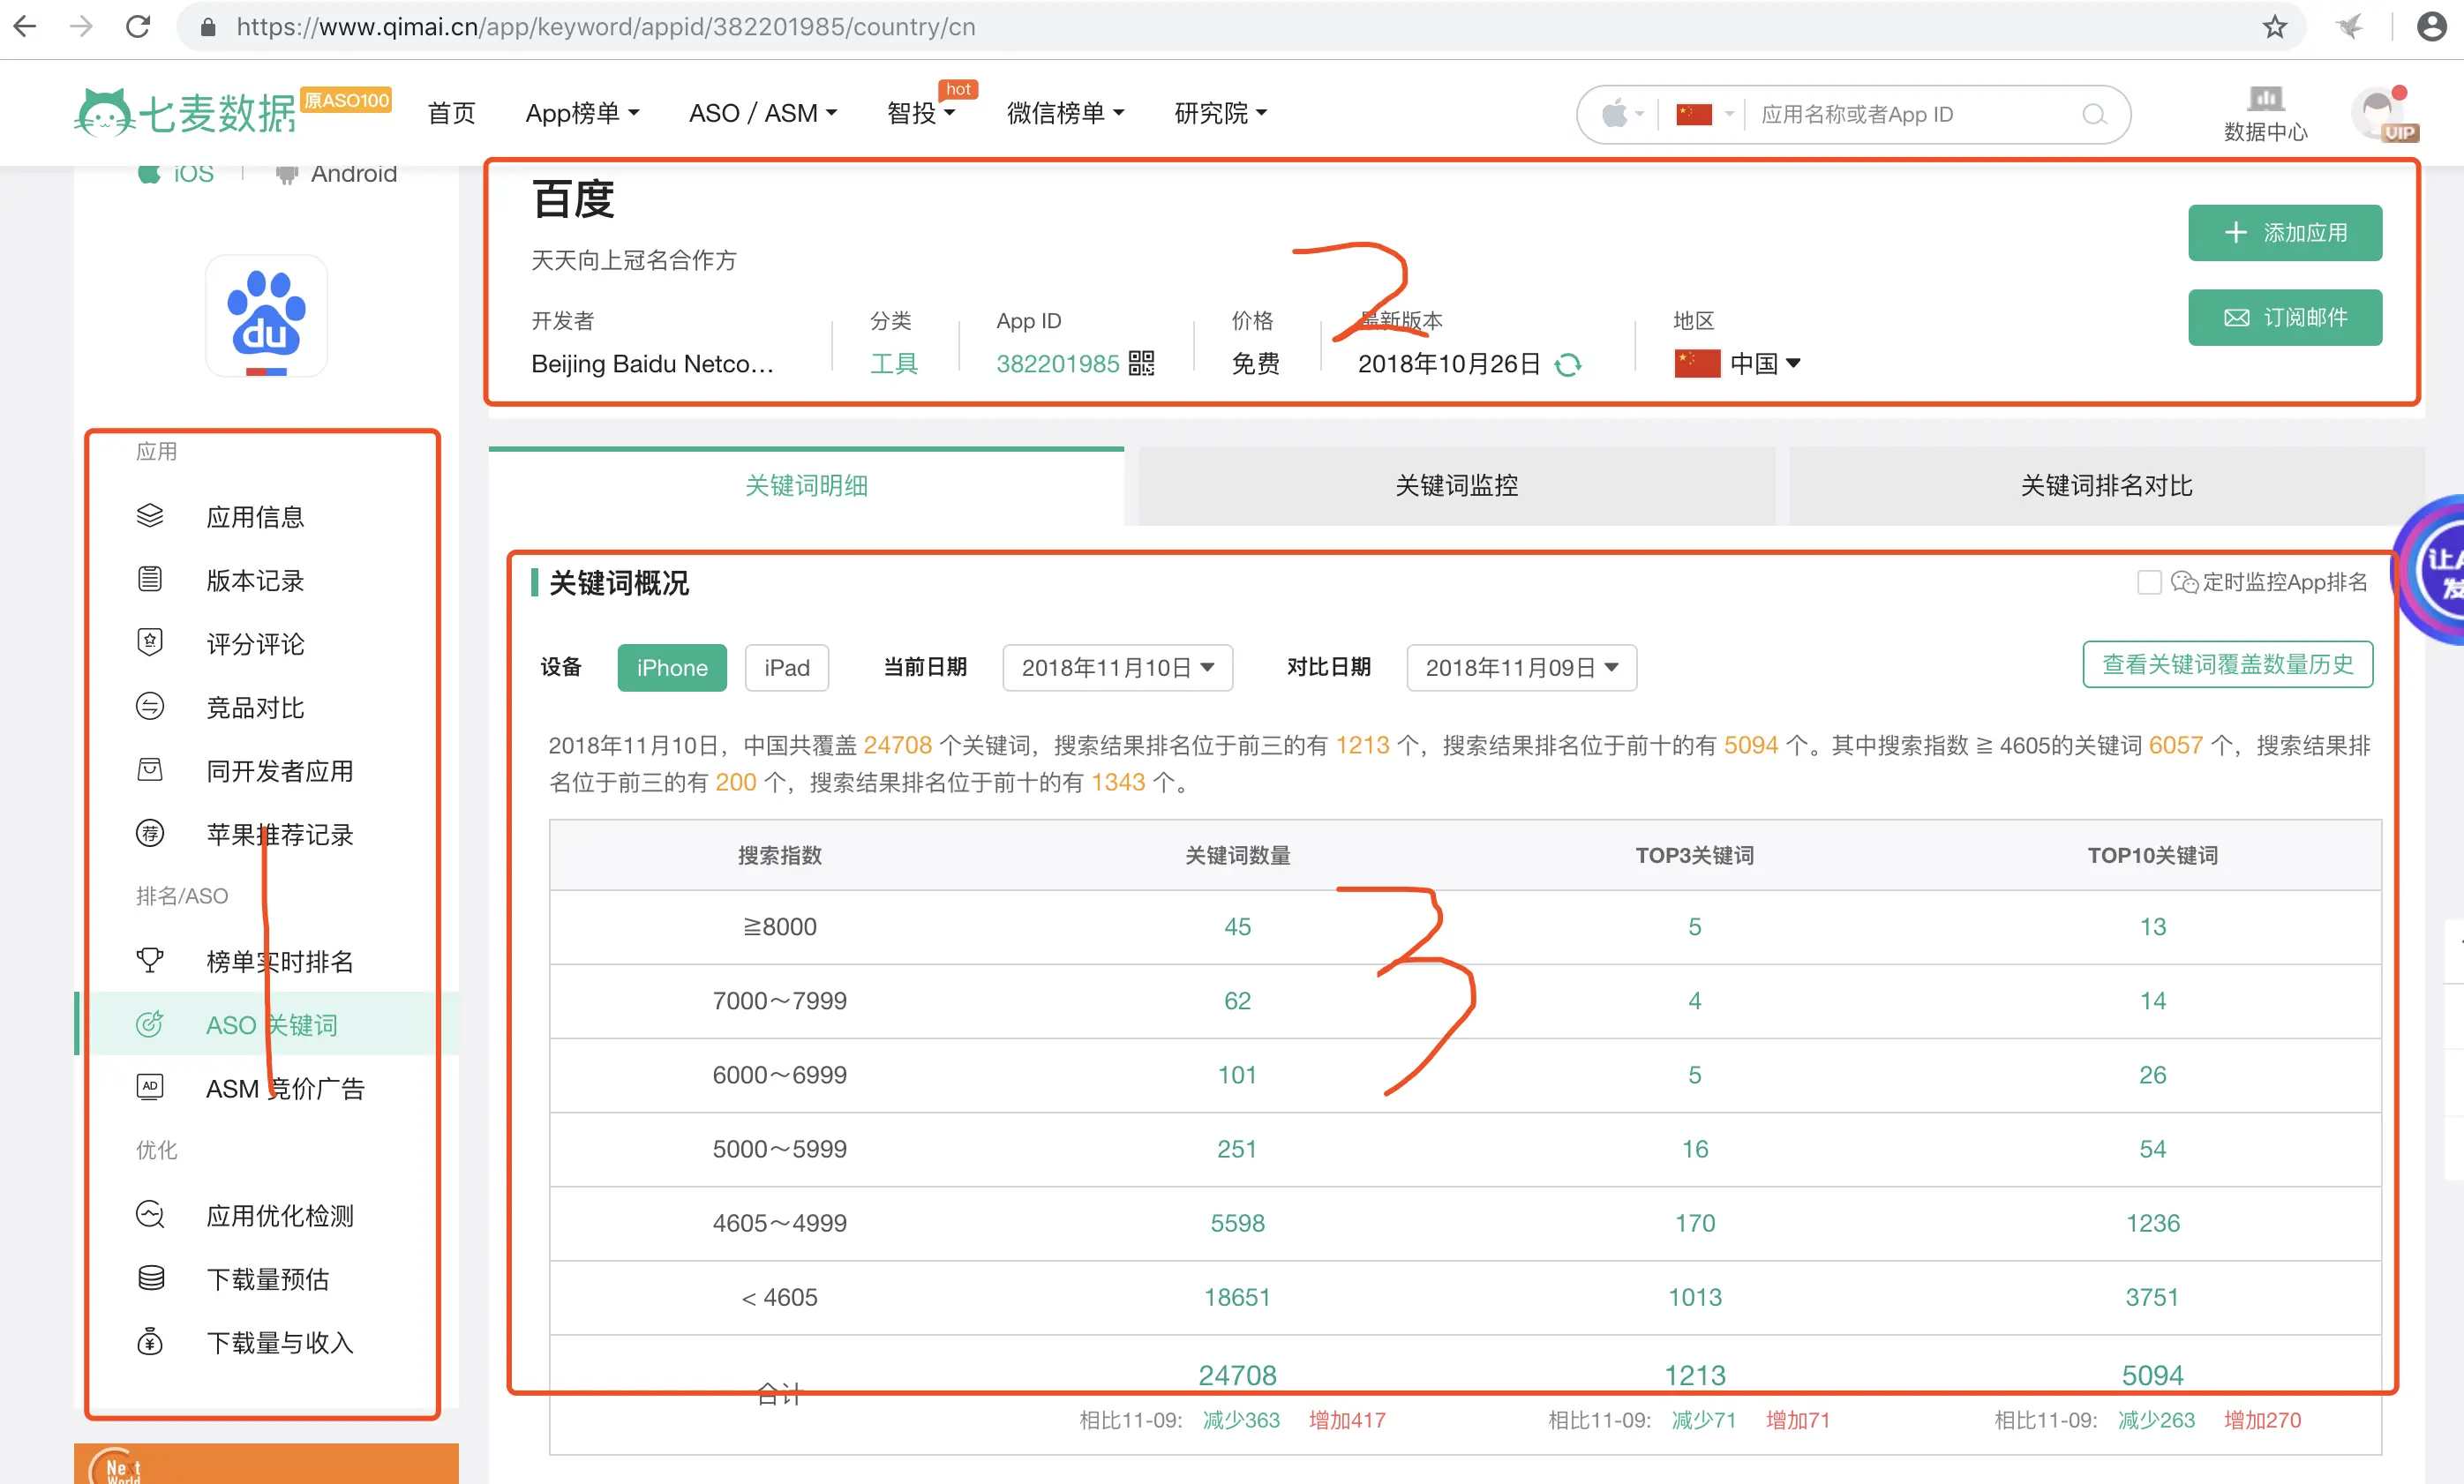This screenshot has height=1484, width=2464.
Task: Click the refresh icon beside the latest version date
Action: coord(1568,365)
